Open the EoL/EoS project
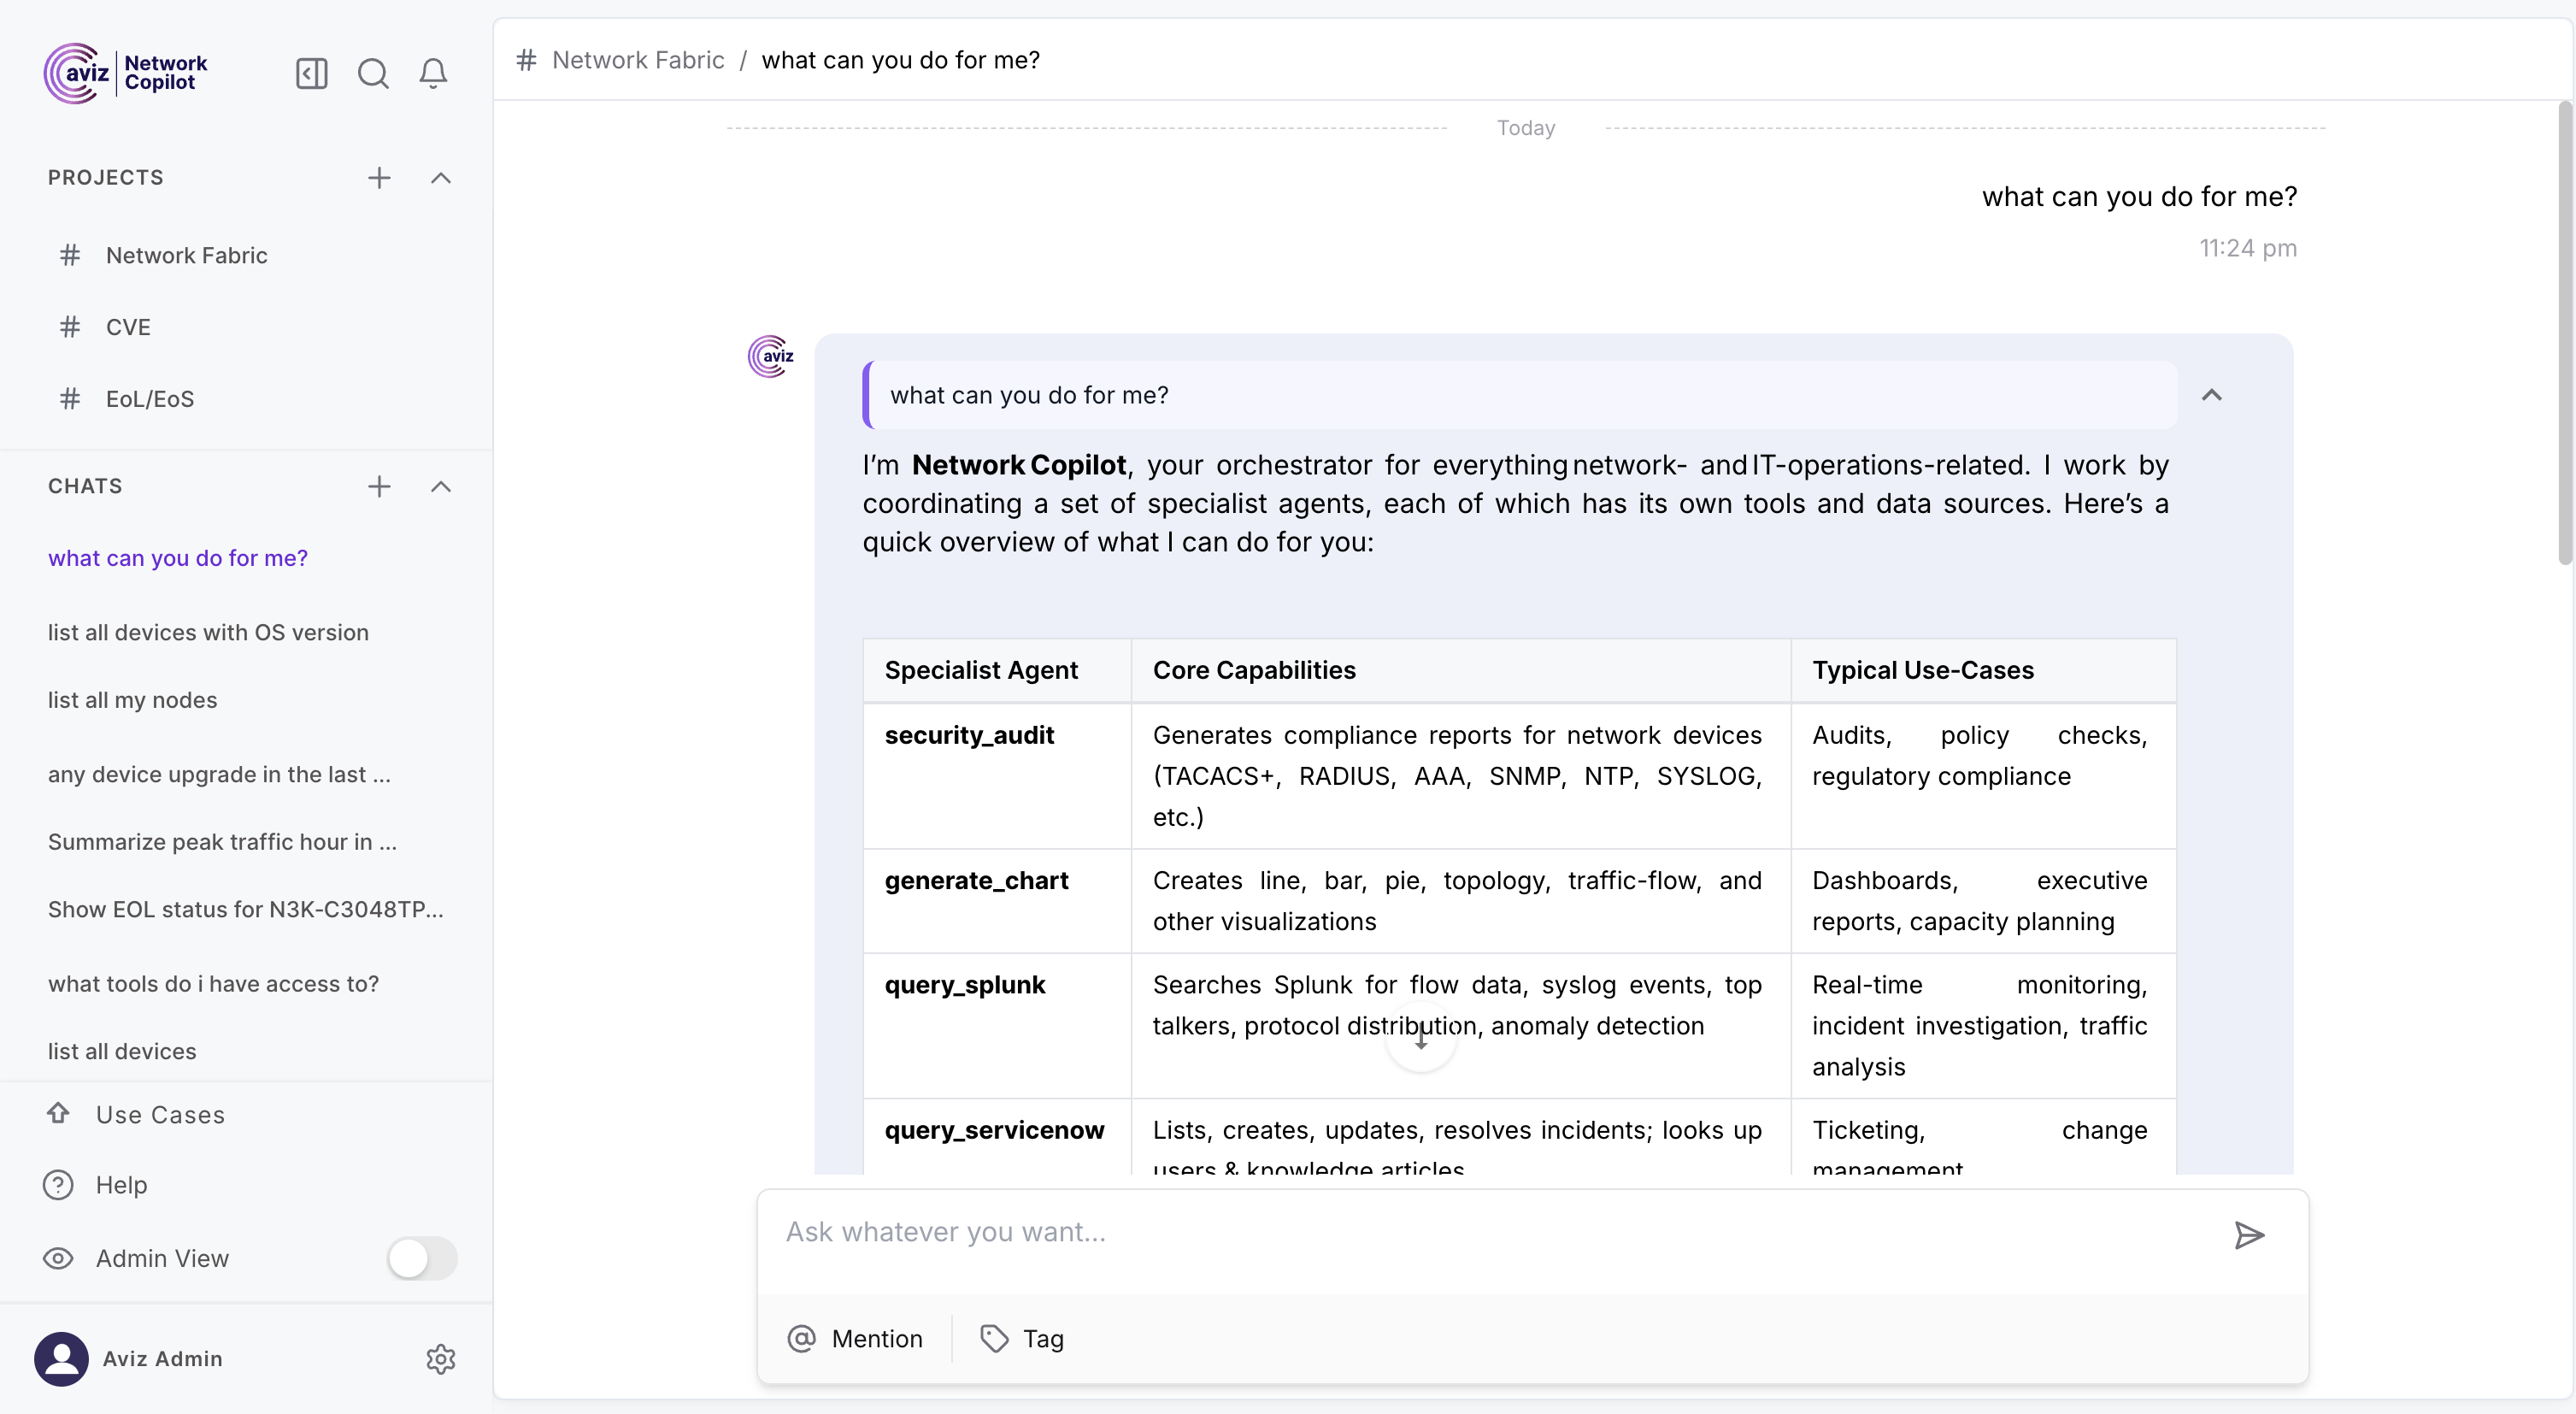This screenshot has height=1414, width=2576. tap(150, 399)
